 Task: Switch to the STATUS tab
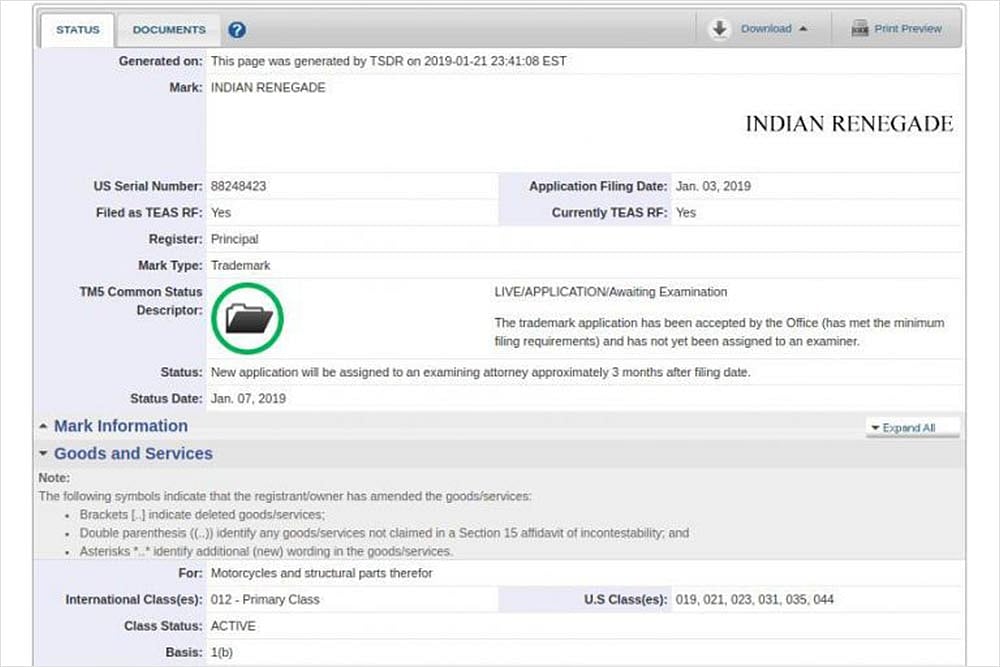[x=78, y=30]
